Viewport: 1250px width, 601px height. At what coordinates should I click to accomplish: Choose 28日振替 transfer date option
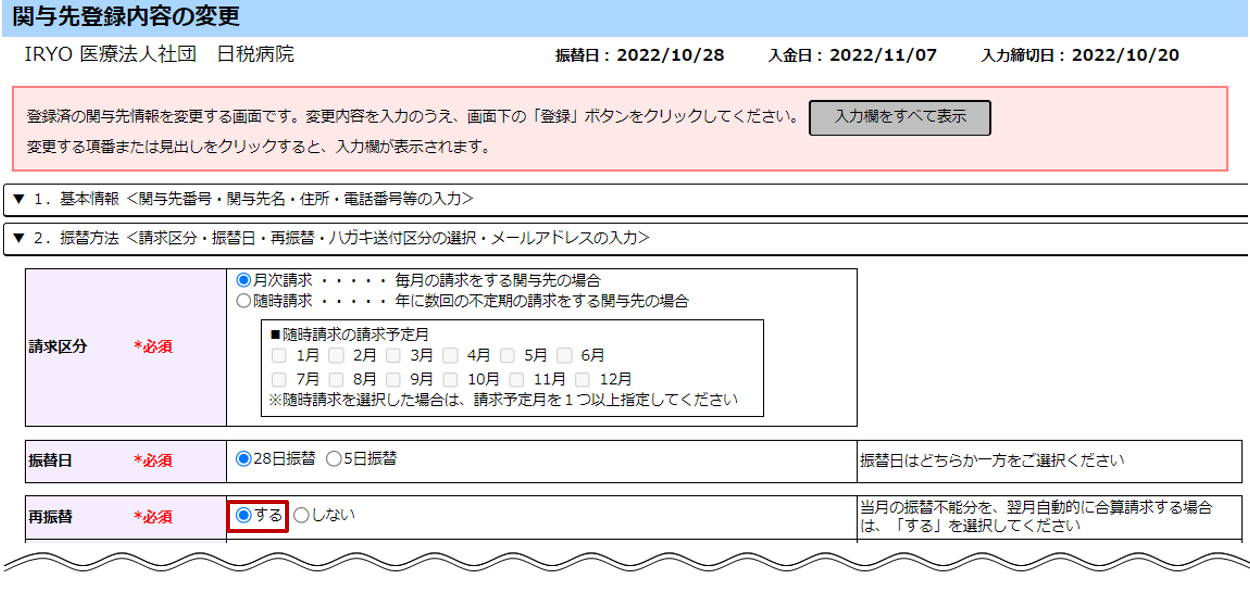243,459
